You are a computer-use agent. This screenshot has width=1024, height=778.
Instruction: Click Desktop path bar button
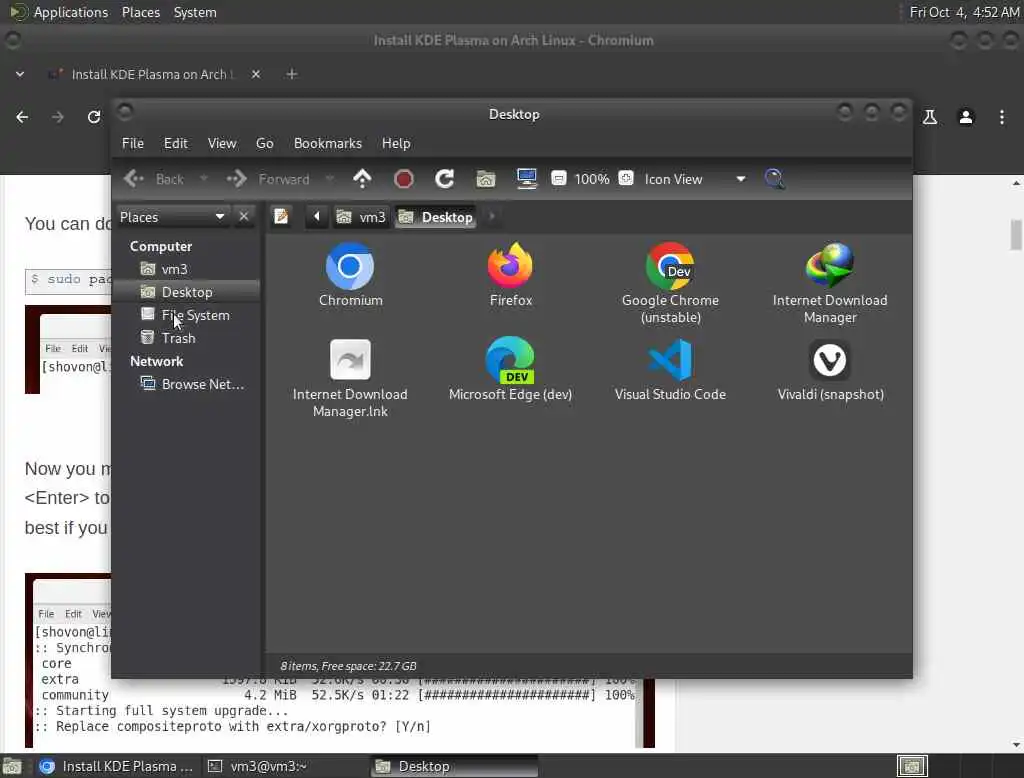click(x=436, y=217)
